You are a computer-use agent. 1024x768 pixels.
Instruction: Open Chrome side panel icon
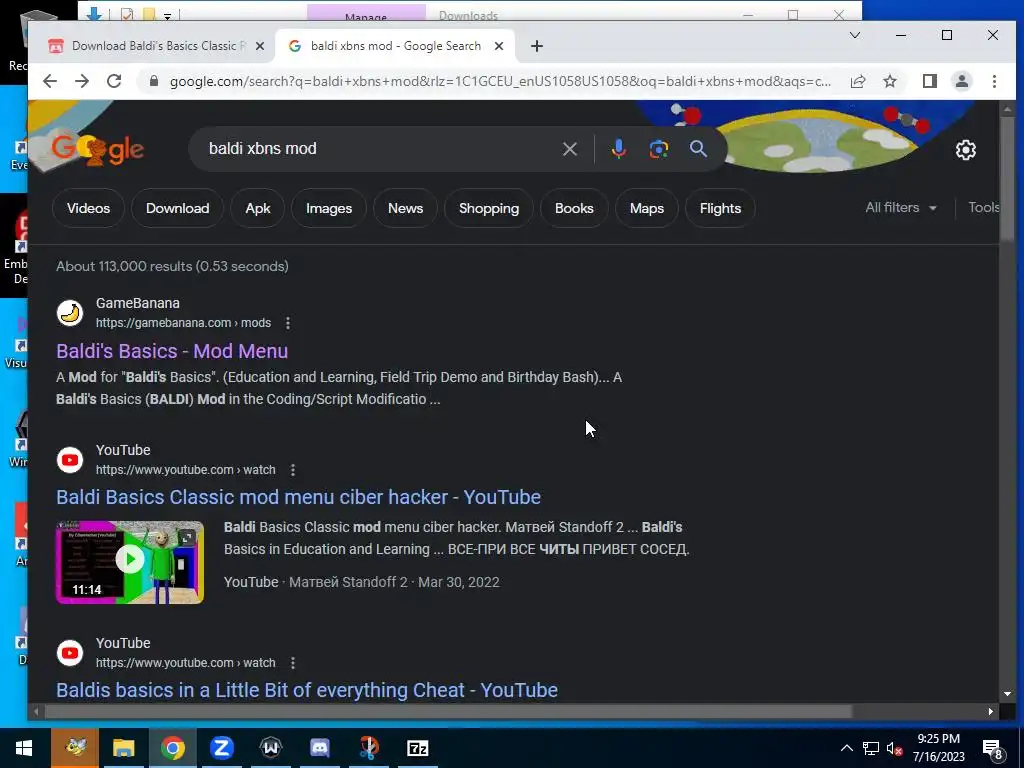[x=929, y=81]
